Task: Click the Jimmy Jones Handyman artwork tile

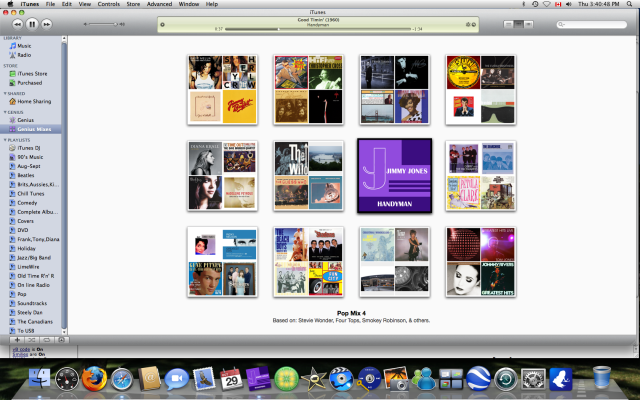Action: pyautogui.click(x=395, y=176)
